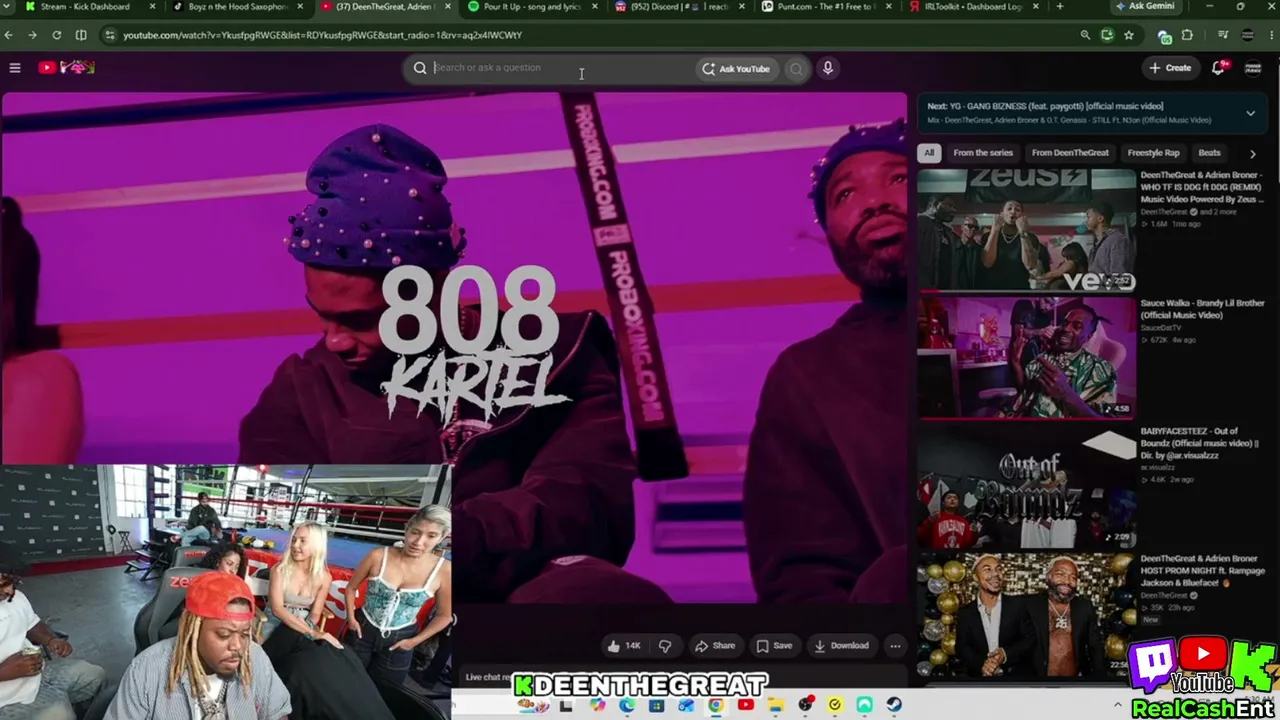This screenshot has width=1280, height=720.
Task: Select the From the series chip
Action: click(983, 153)
